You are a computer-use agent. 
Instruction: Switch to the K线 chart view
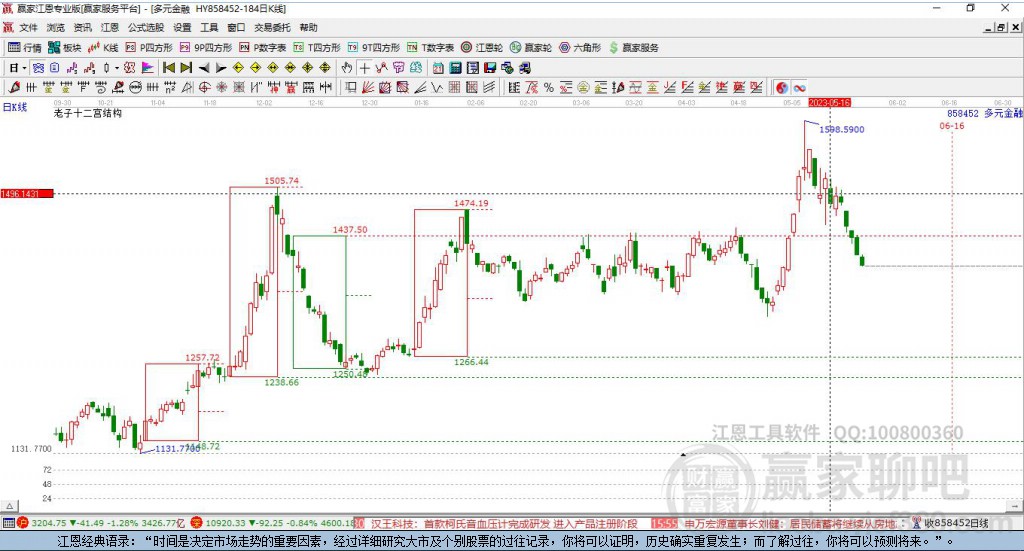pos(103,48)
